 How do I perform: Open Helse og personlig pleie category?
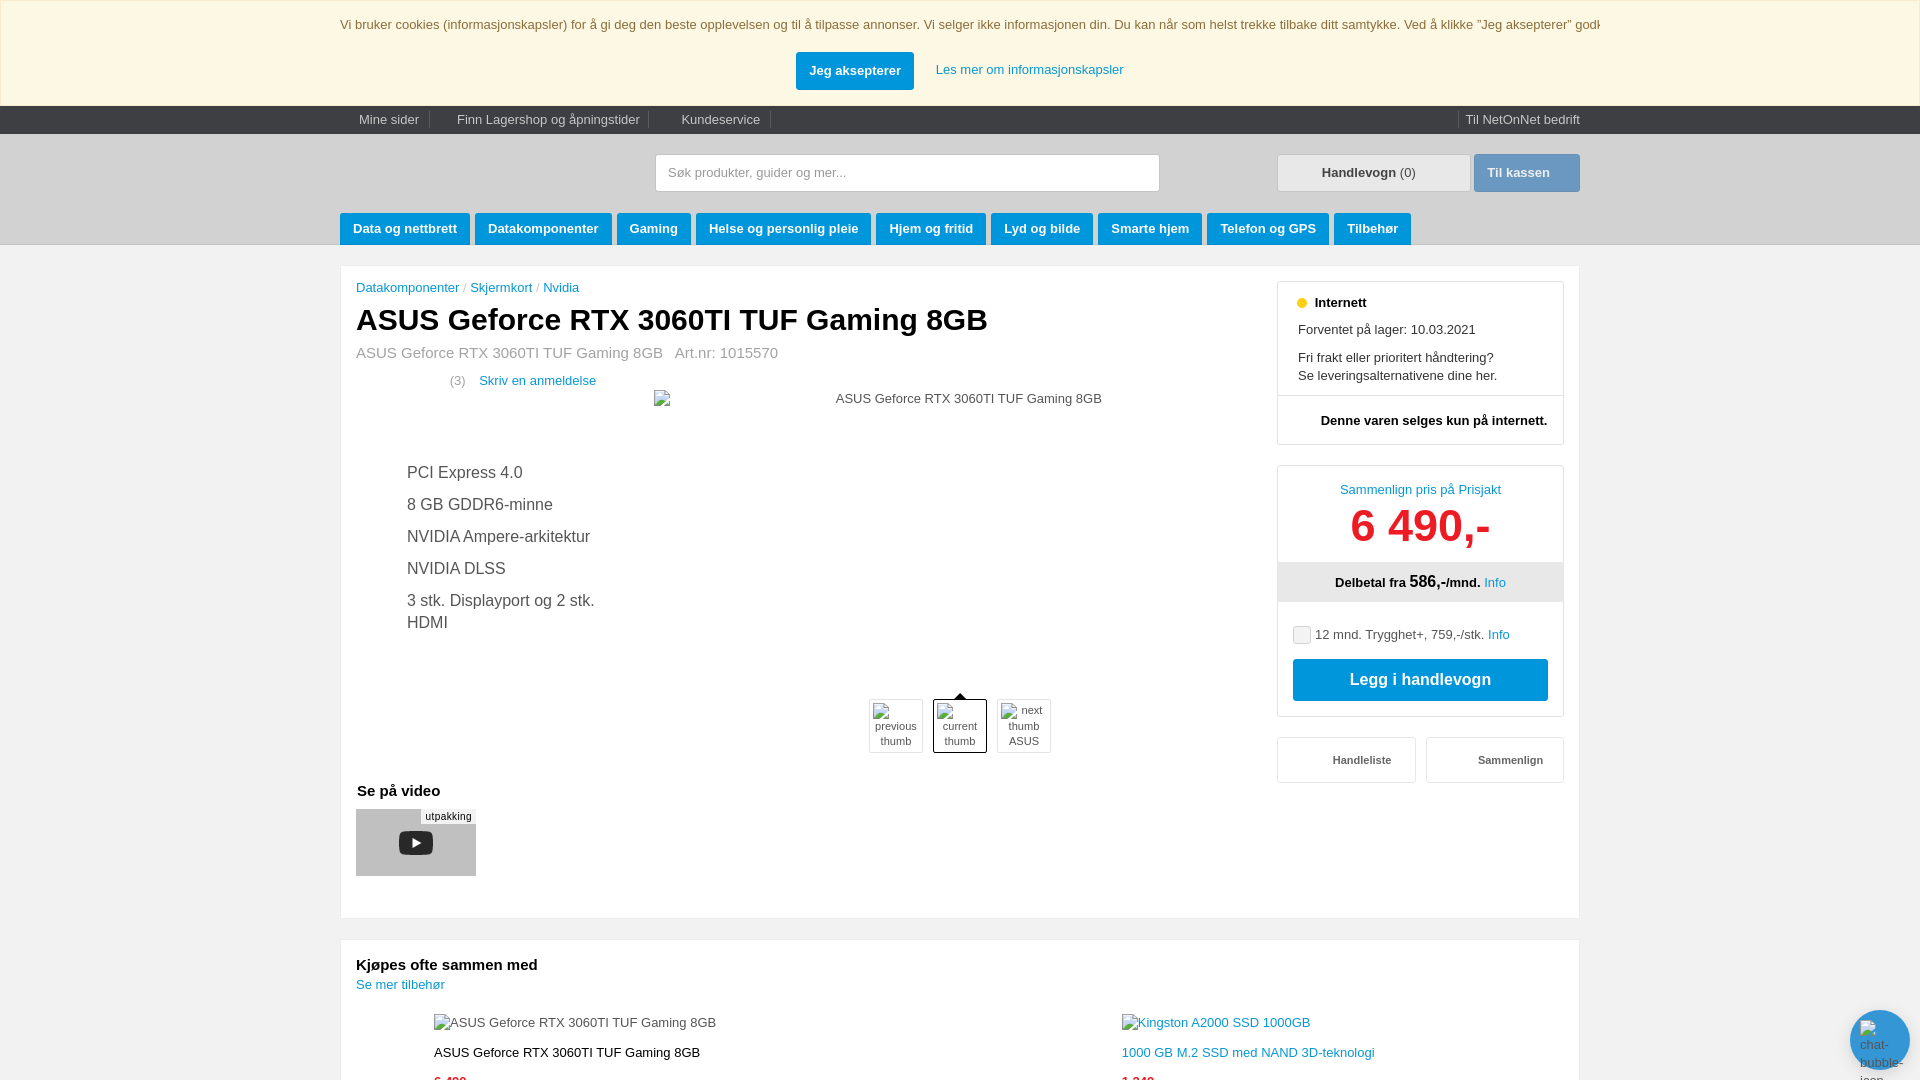783,229
